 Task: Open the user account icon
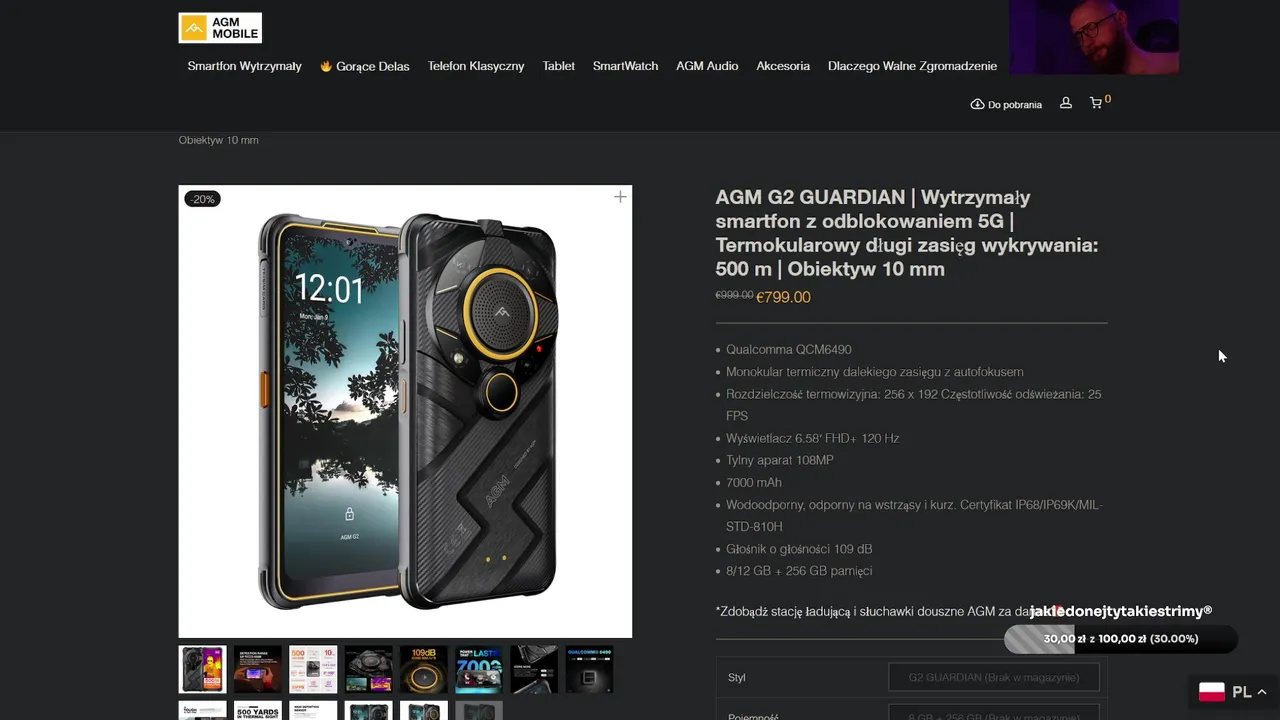click(x=1066, y=103)
